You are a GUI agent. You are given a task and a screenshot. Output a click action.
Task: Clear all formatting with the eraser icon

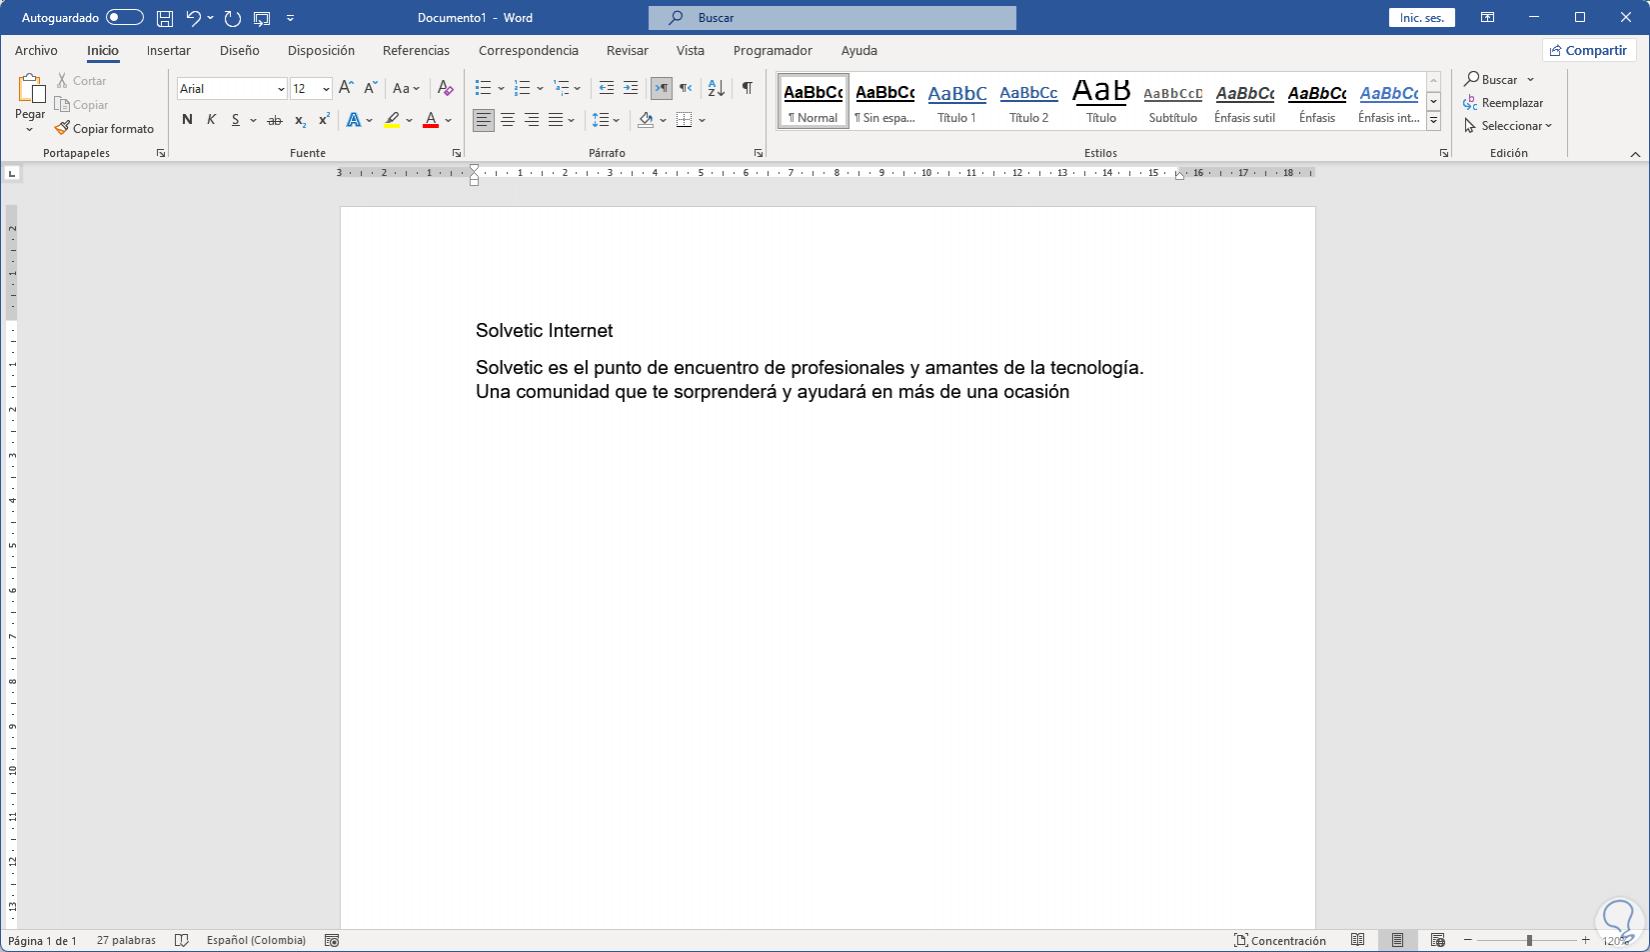coord(446,88)
